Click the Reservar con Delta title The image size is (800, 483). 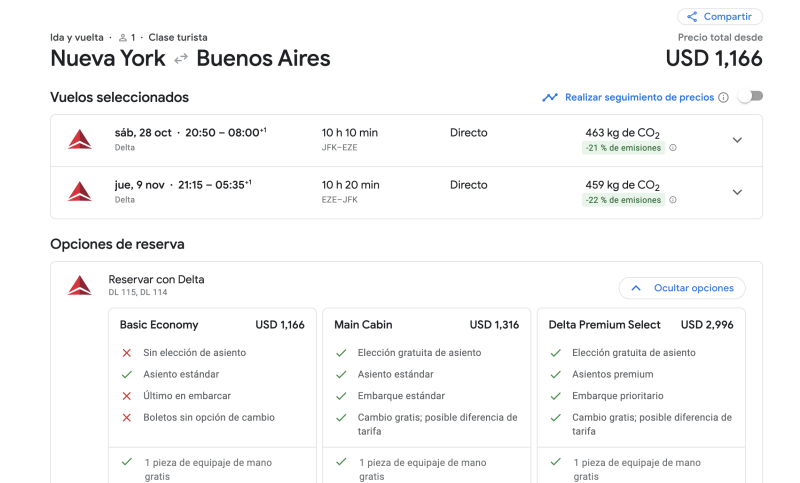[x=156, y=279]
